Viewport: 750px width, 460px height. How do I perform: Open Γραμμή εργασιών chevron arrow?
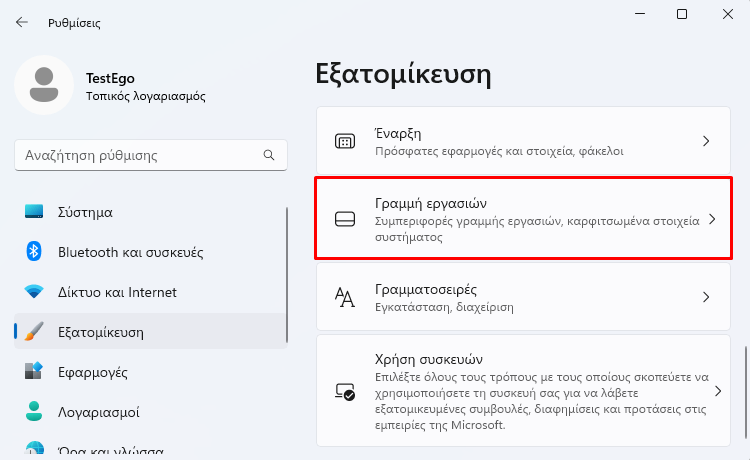[711, 219]
